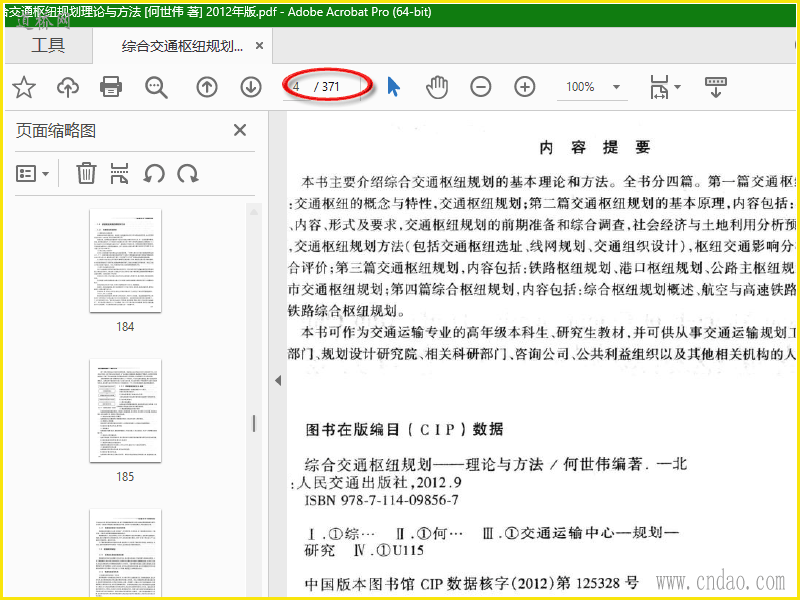Click the cloud upload icon
This screenshot has height=600, width=800.
coord(68,87)
